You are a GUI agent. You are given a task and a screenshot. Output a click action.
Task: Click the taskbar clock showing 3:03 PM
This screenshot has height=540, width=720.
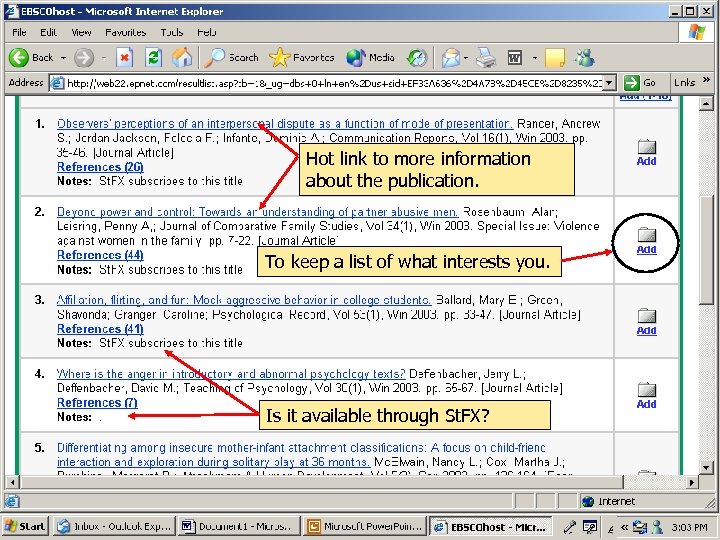click(x=689, y=527)
